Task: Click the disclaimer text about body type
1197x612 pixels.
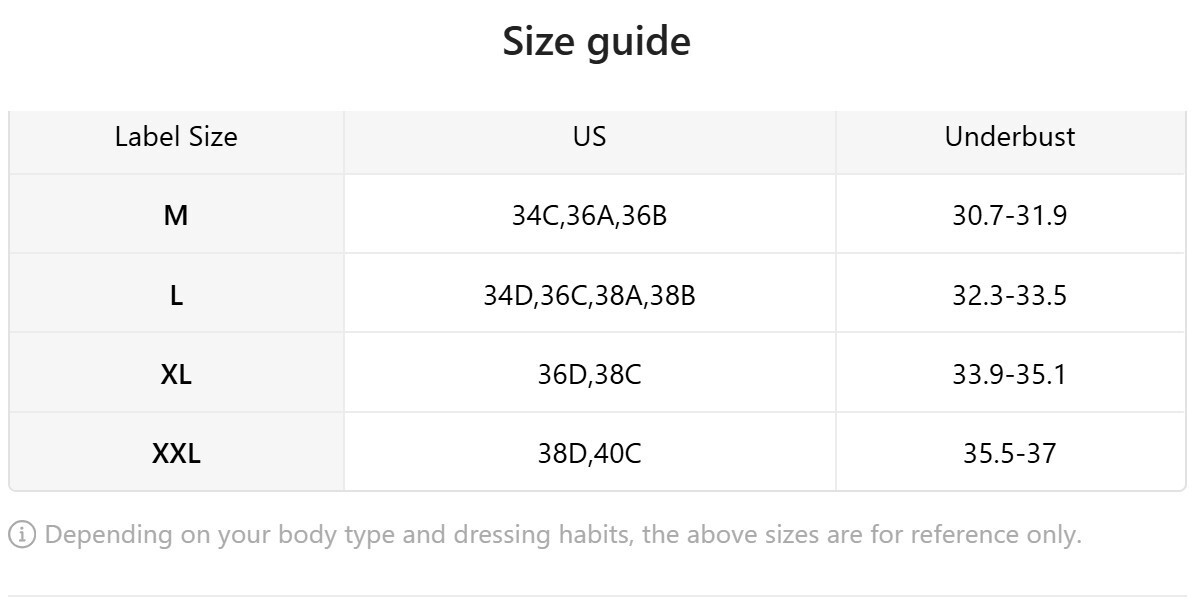Action: 563,535
